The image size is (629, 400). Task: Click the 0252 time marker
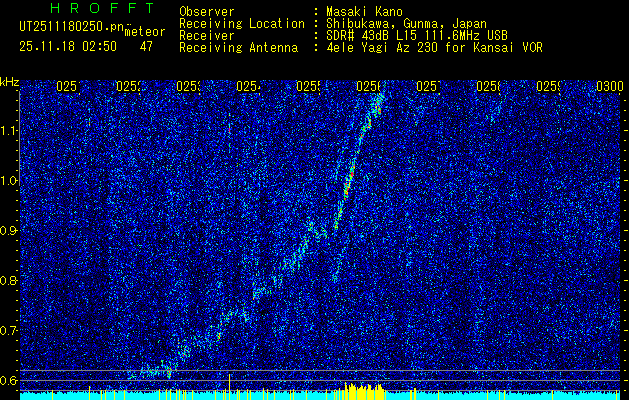pos(128,86)
